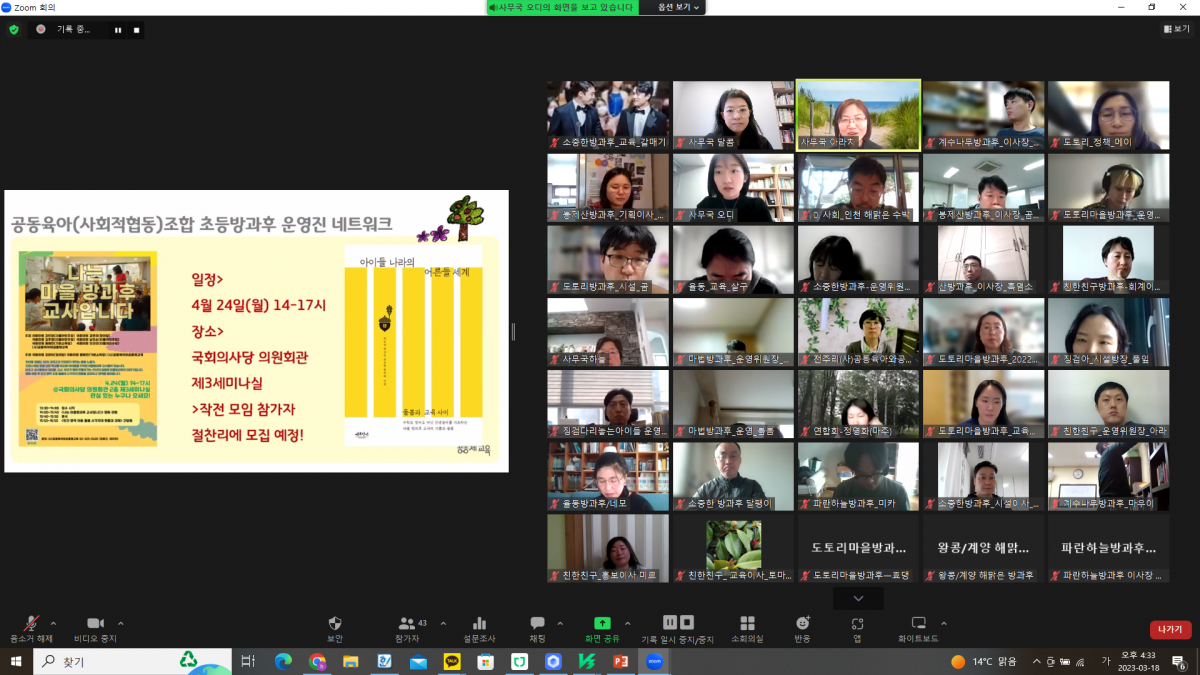Open the 화이트보드 whiteboard icon
The width and height of the screenshot is (1200, 675).
(x=918, y=623)
